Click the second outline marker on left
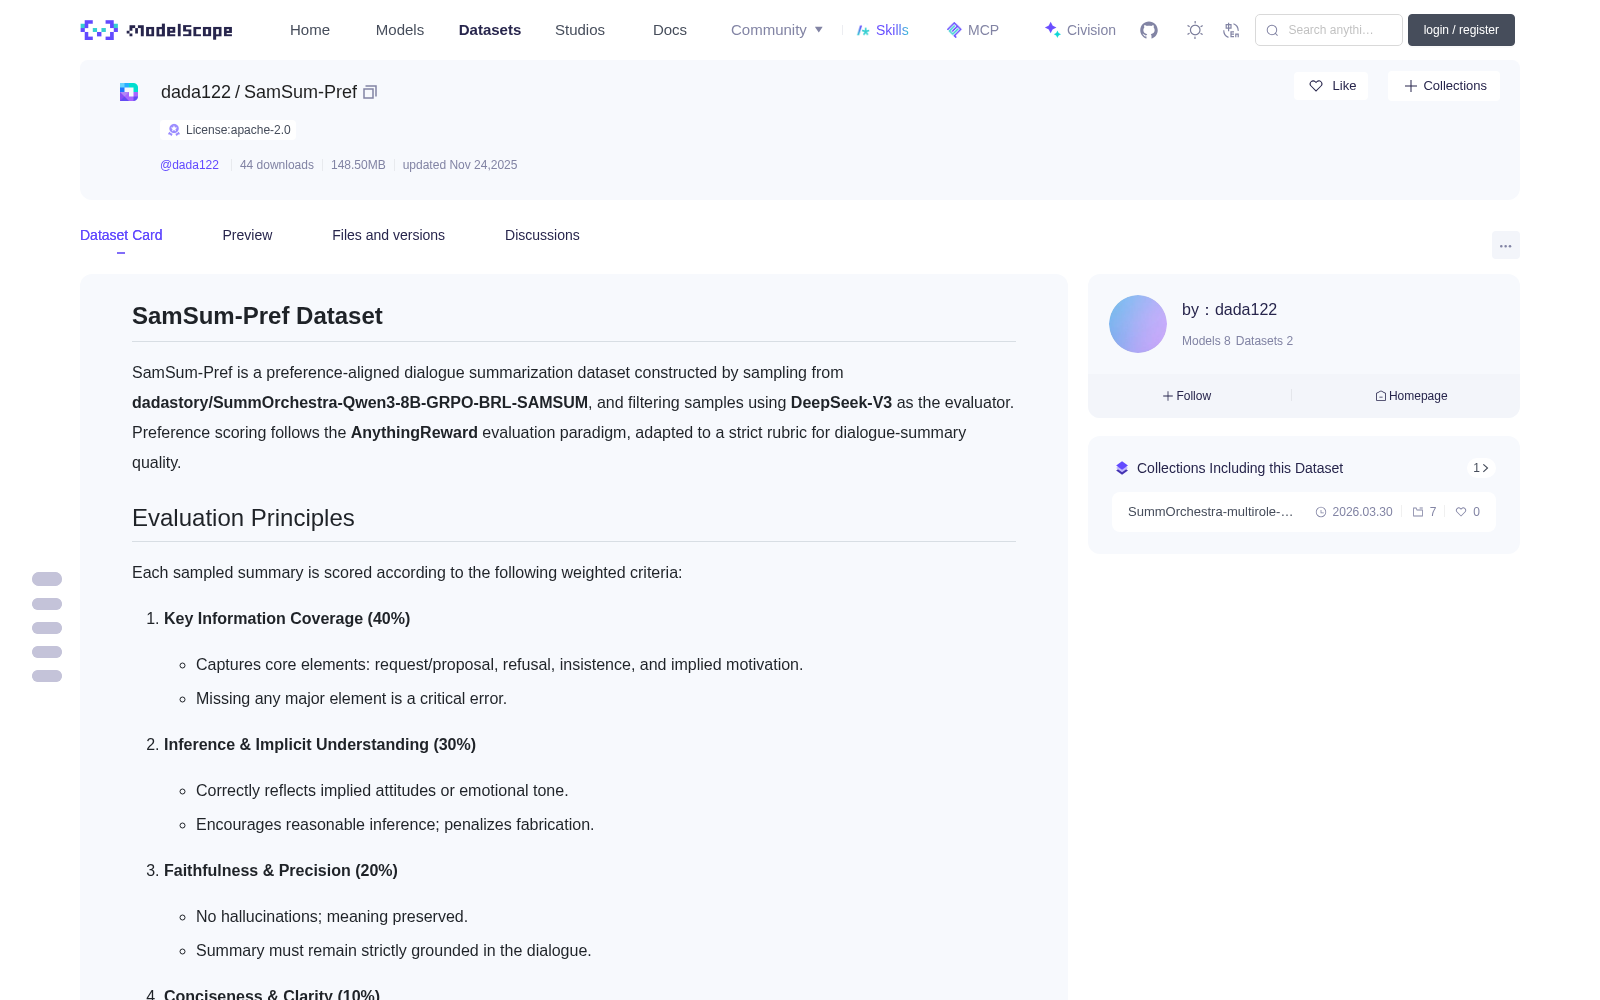 (x=47, y=604)
